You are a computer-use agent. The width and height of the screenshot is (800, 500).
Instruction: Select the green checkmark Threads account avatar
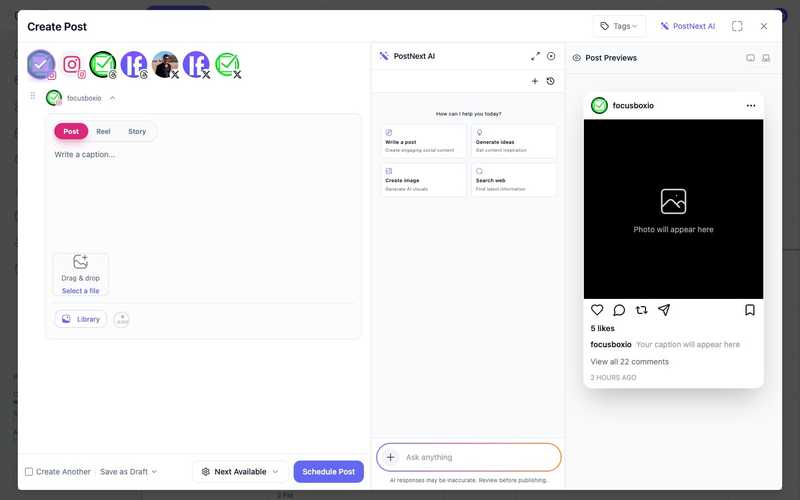click(103, 65)
